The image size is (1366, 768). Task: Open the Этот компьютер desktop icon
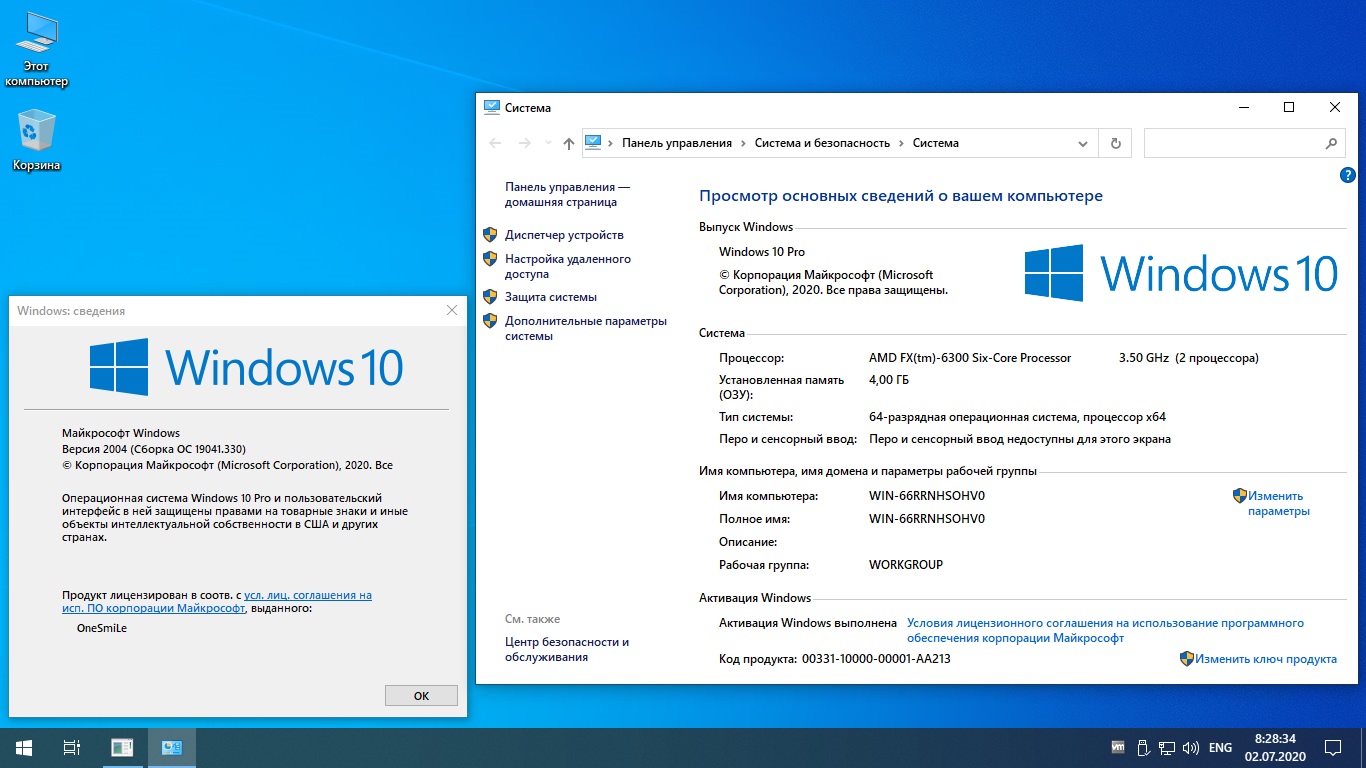coord(37,49)
